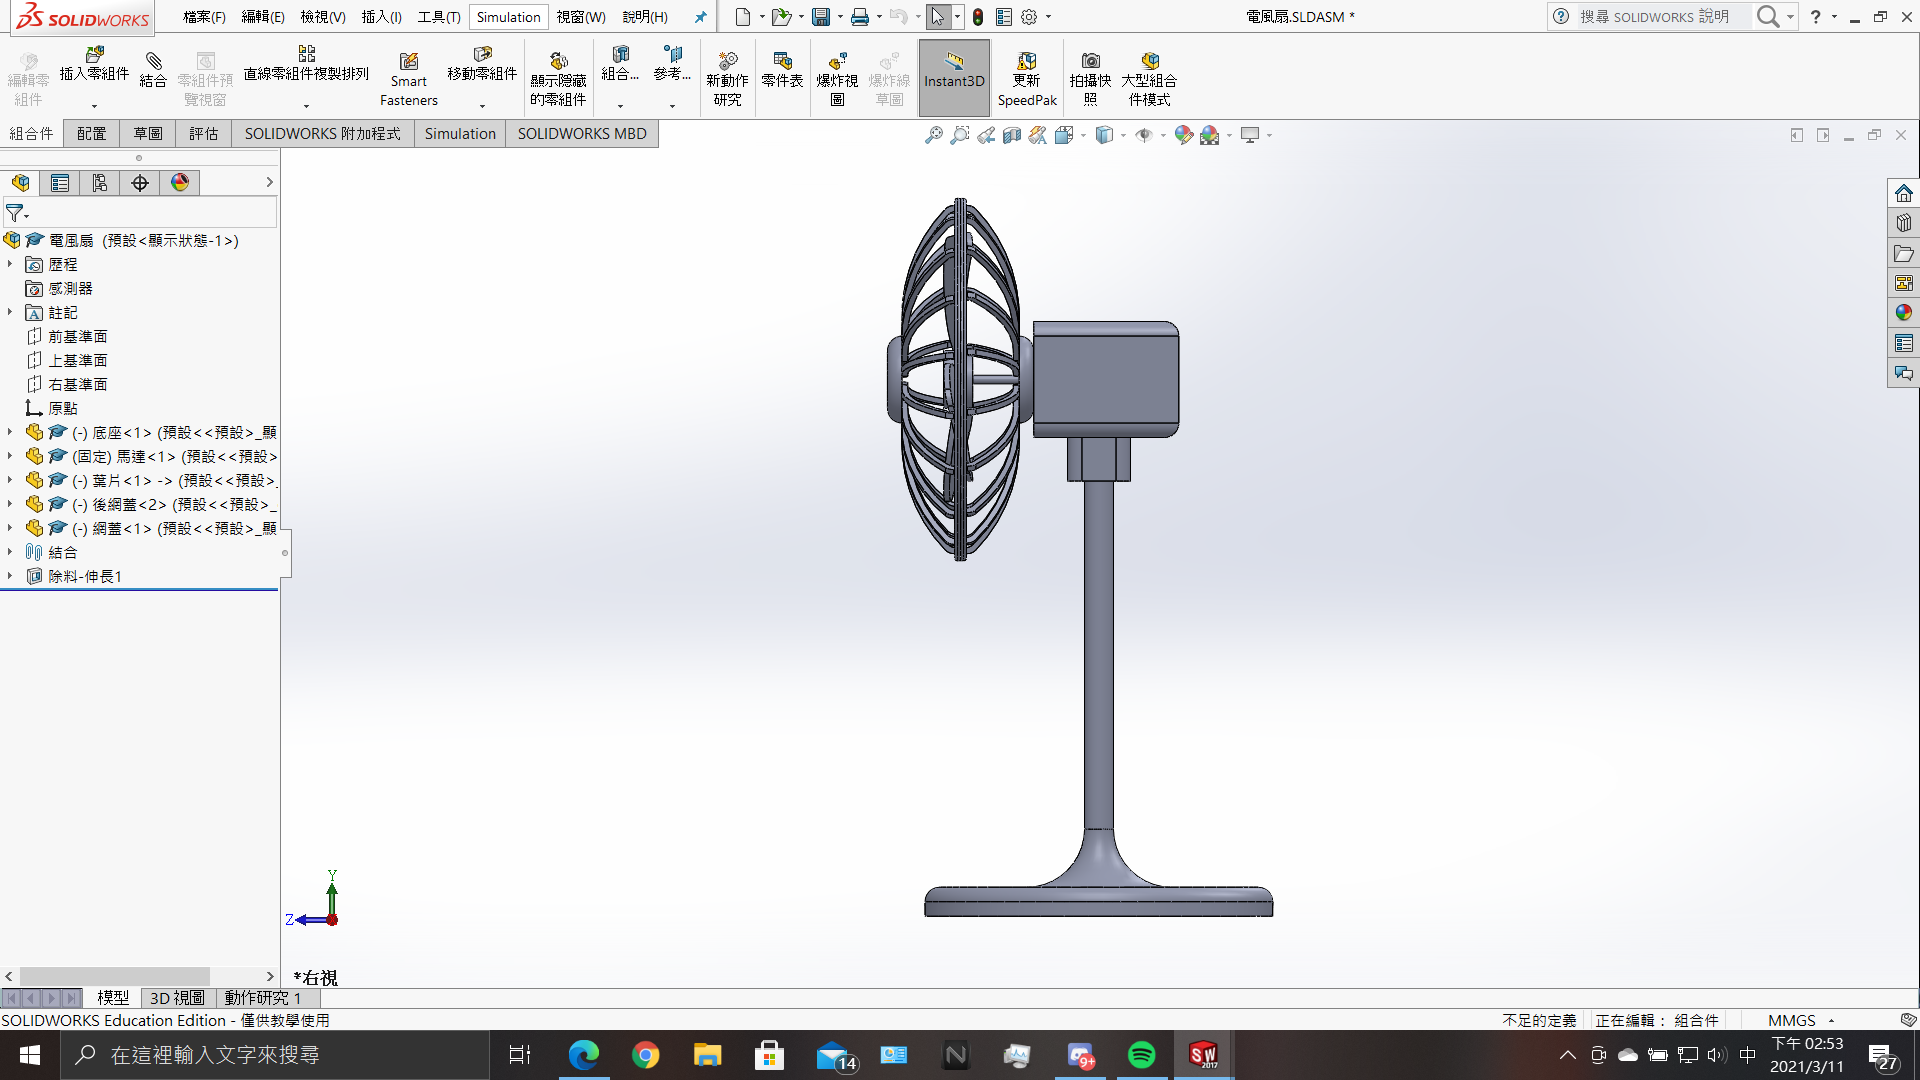
Task: Expand the 底座<1> component tree node
Action: [10, 432]
